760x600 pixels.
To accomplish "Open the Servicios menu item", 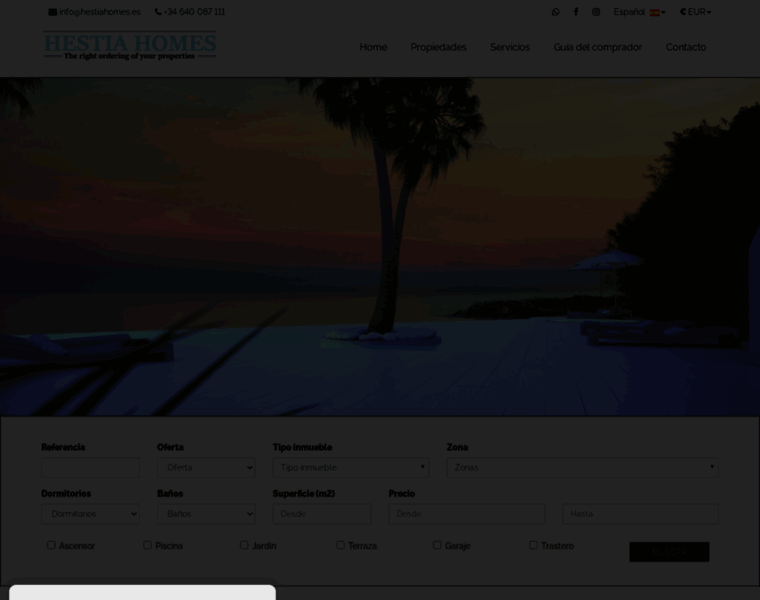I will pos(510,47).
